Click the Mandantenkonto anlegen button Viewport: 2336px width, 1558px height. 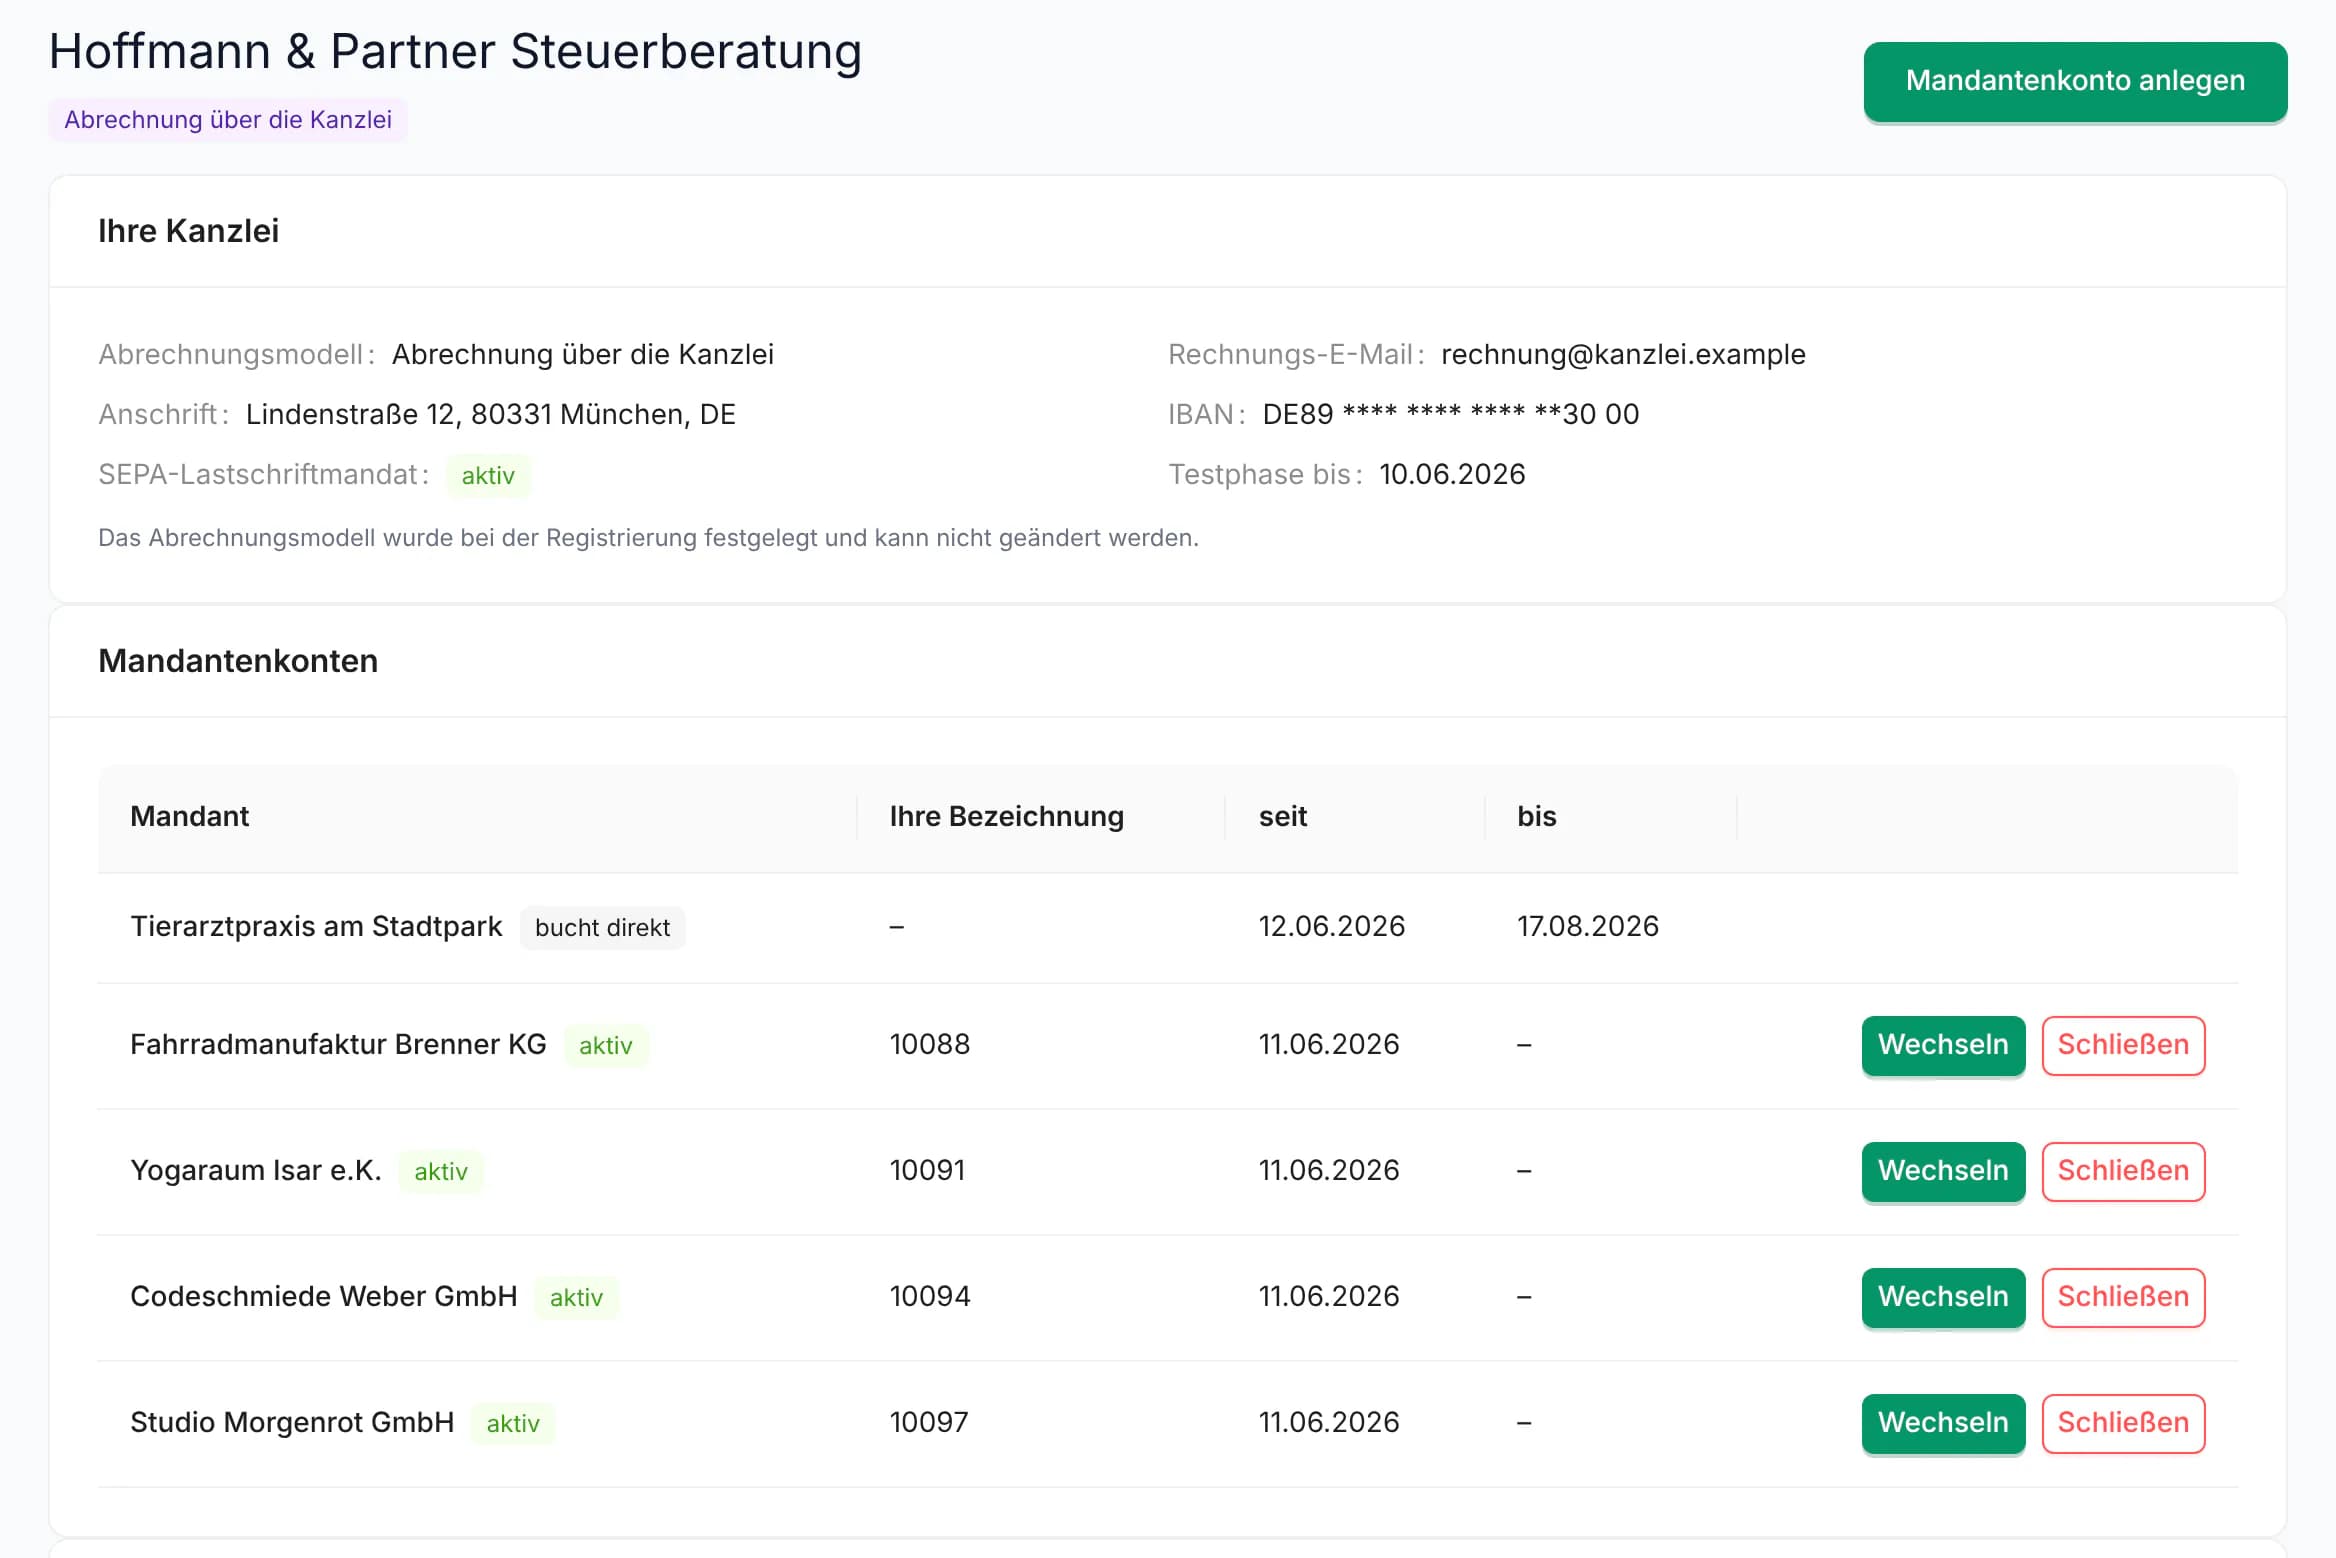tap(2075, 81)
